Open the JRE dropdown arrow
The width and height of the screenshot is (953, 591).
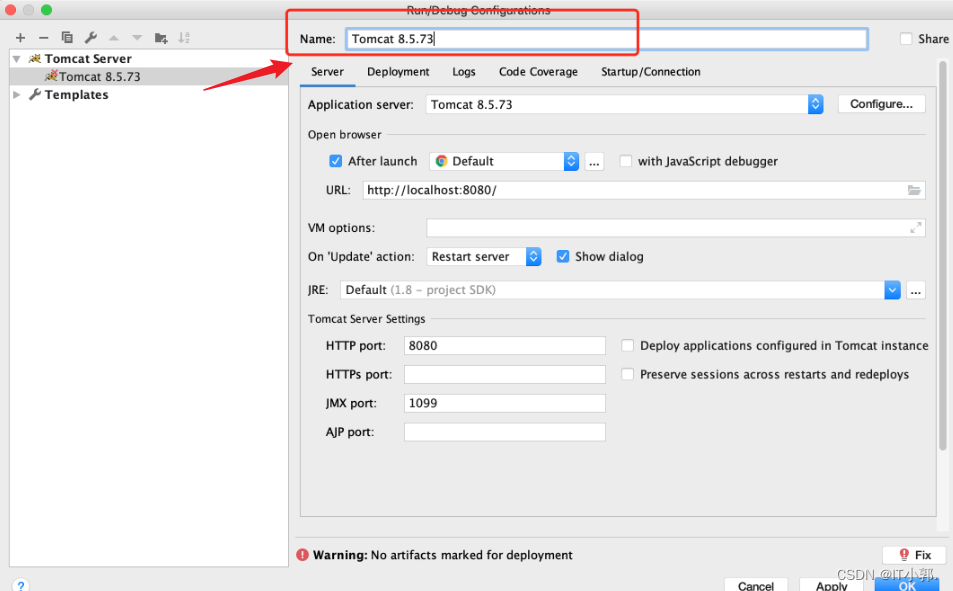coord(892,290)
